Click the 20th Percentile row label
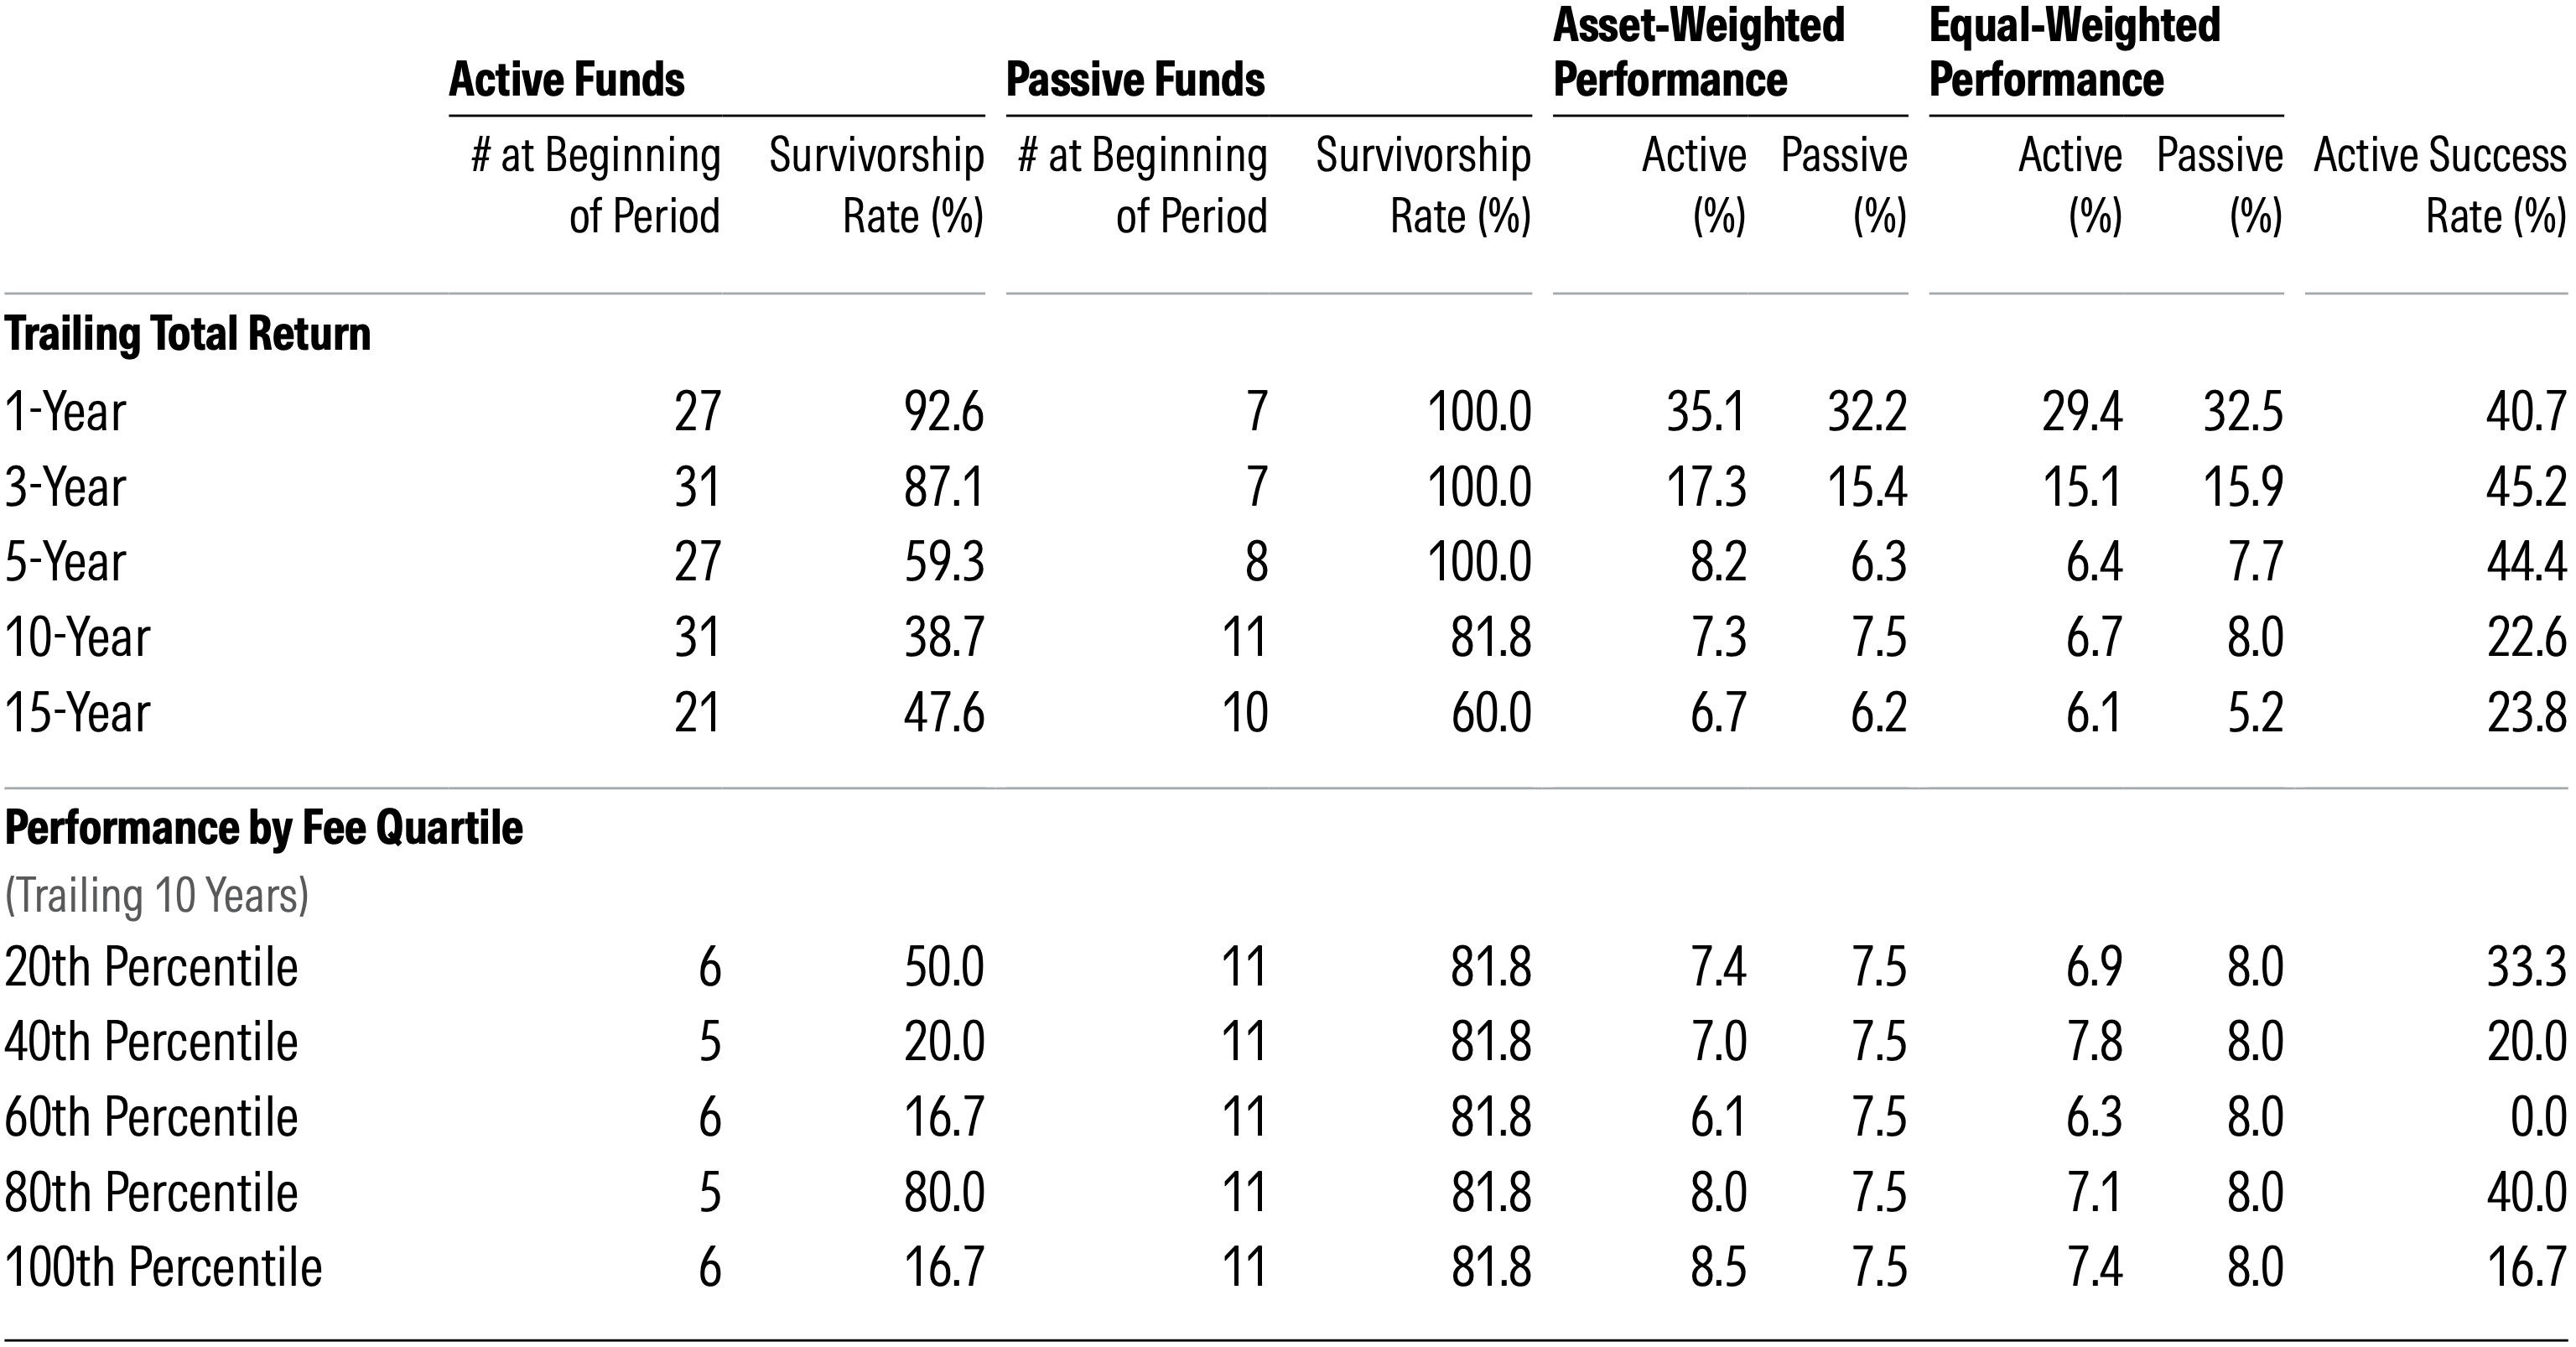This screenshot has height=1347, width=2576. [151, 967]
